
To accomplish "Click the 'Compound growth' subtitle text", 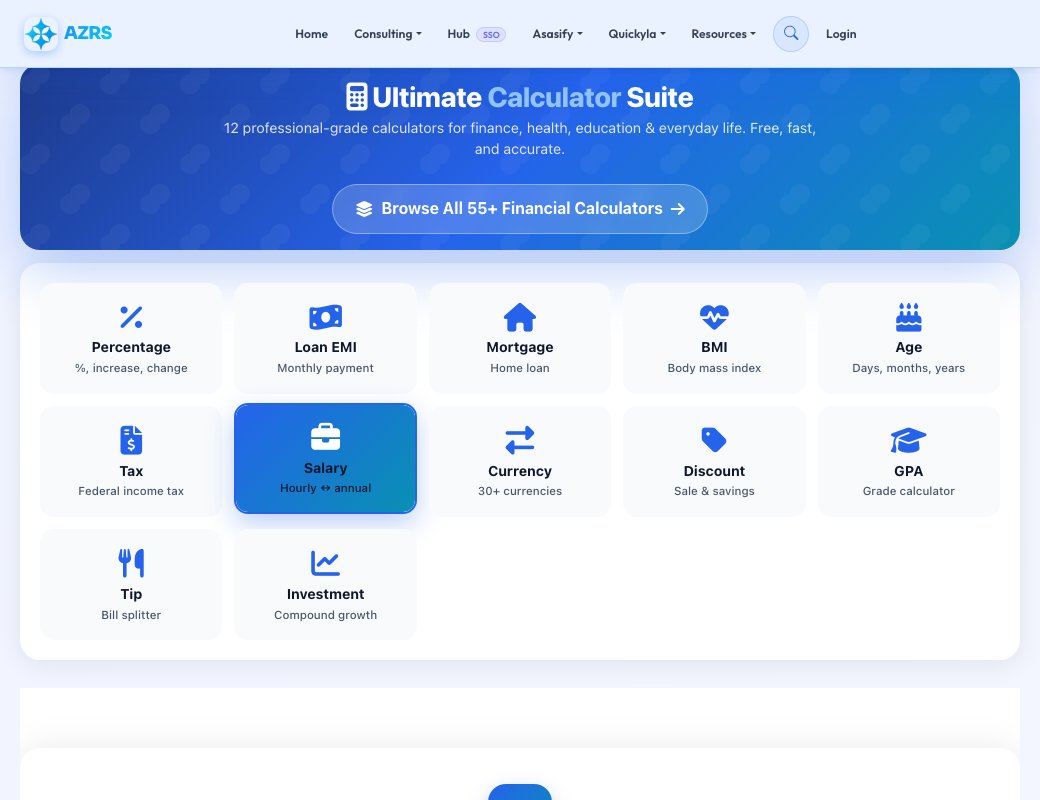I will coord(326,615).
